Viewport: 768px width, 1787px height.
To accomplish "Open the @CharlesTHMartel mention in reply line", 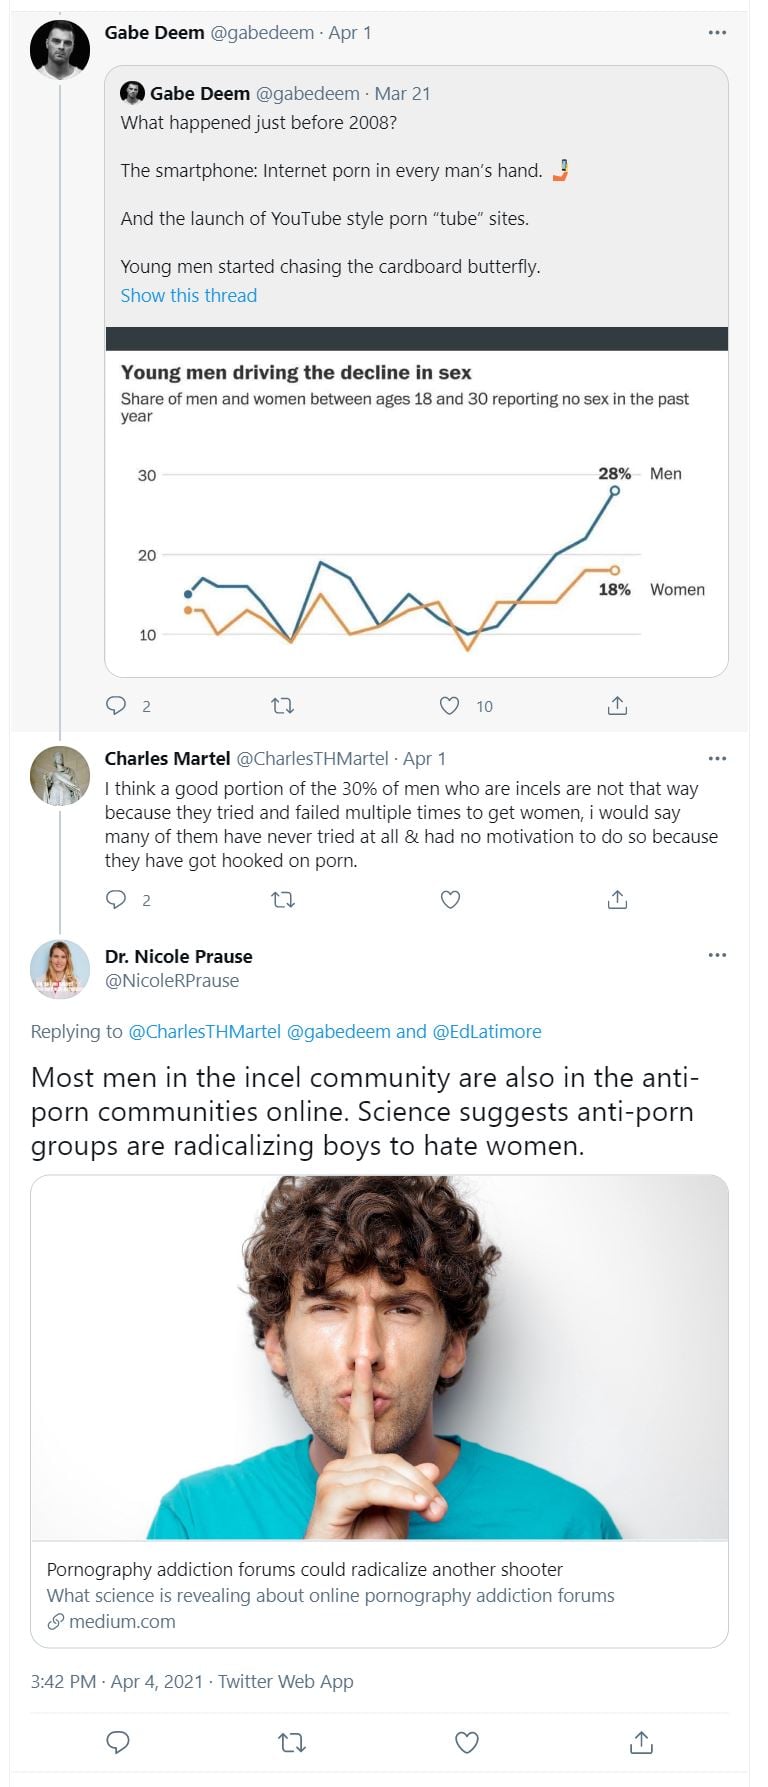I will click(x=204, y=1031).
